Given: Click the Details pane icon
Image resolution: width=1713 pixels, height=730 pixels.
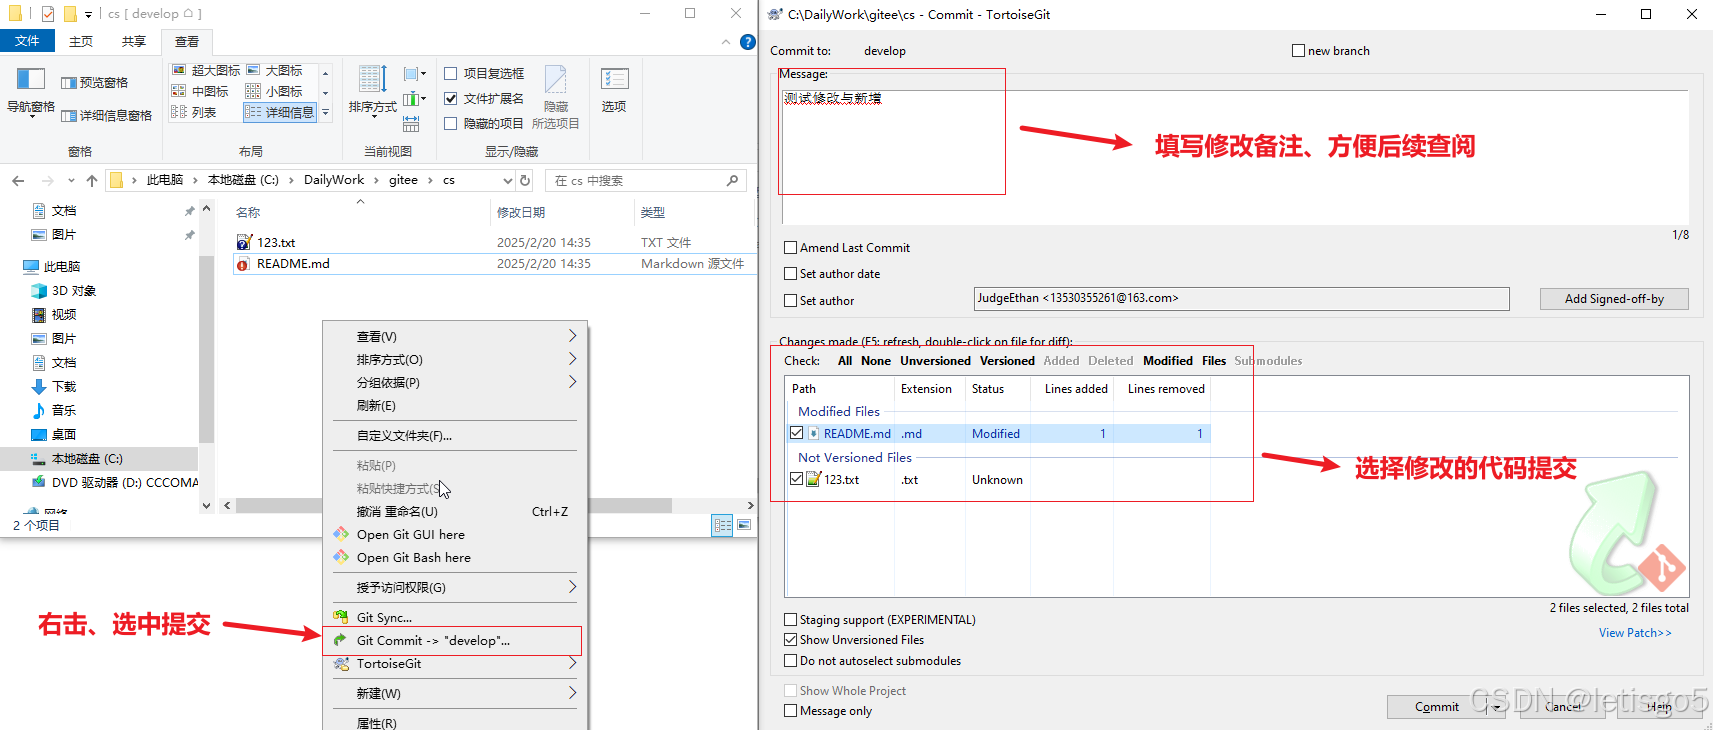Looking at the screenshot, I should pyautogui.click(x=69, y=116).
